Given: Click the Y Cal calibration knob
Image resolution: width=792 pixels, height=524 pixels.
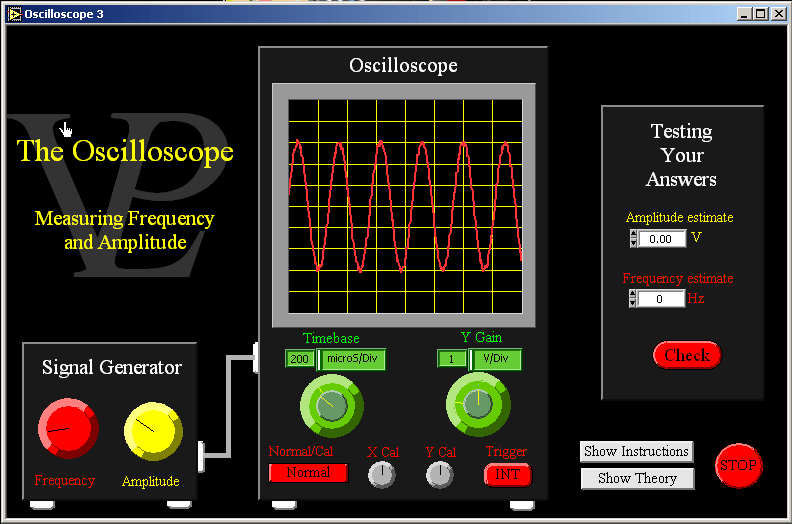Looking at the screenshot, I should tap(439, 475).
